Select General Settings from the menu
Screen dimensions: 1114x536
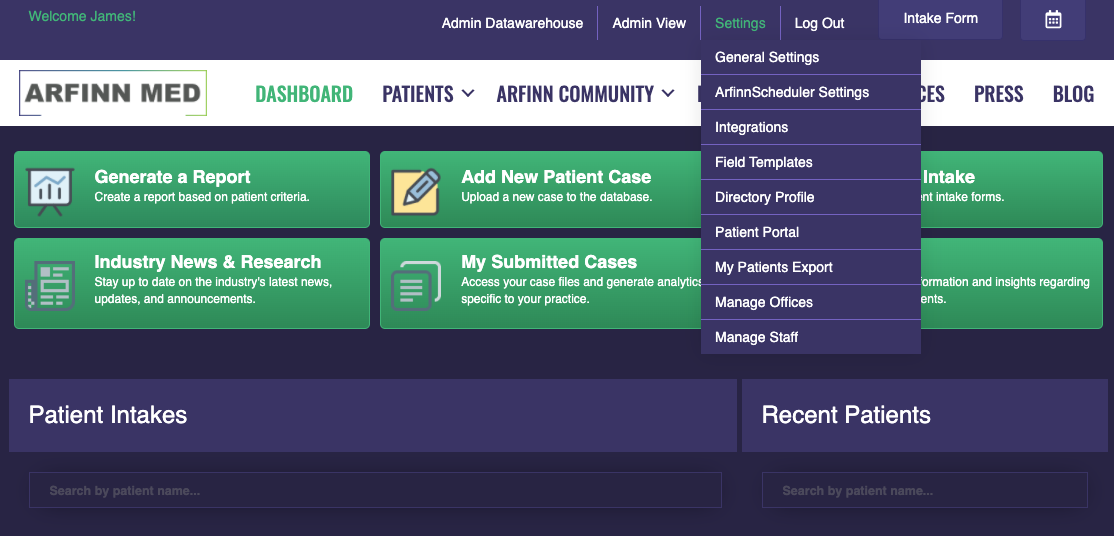tap(767, 57)
